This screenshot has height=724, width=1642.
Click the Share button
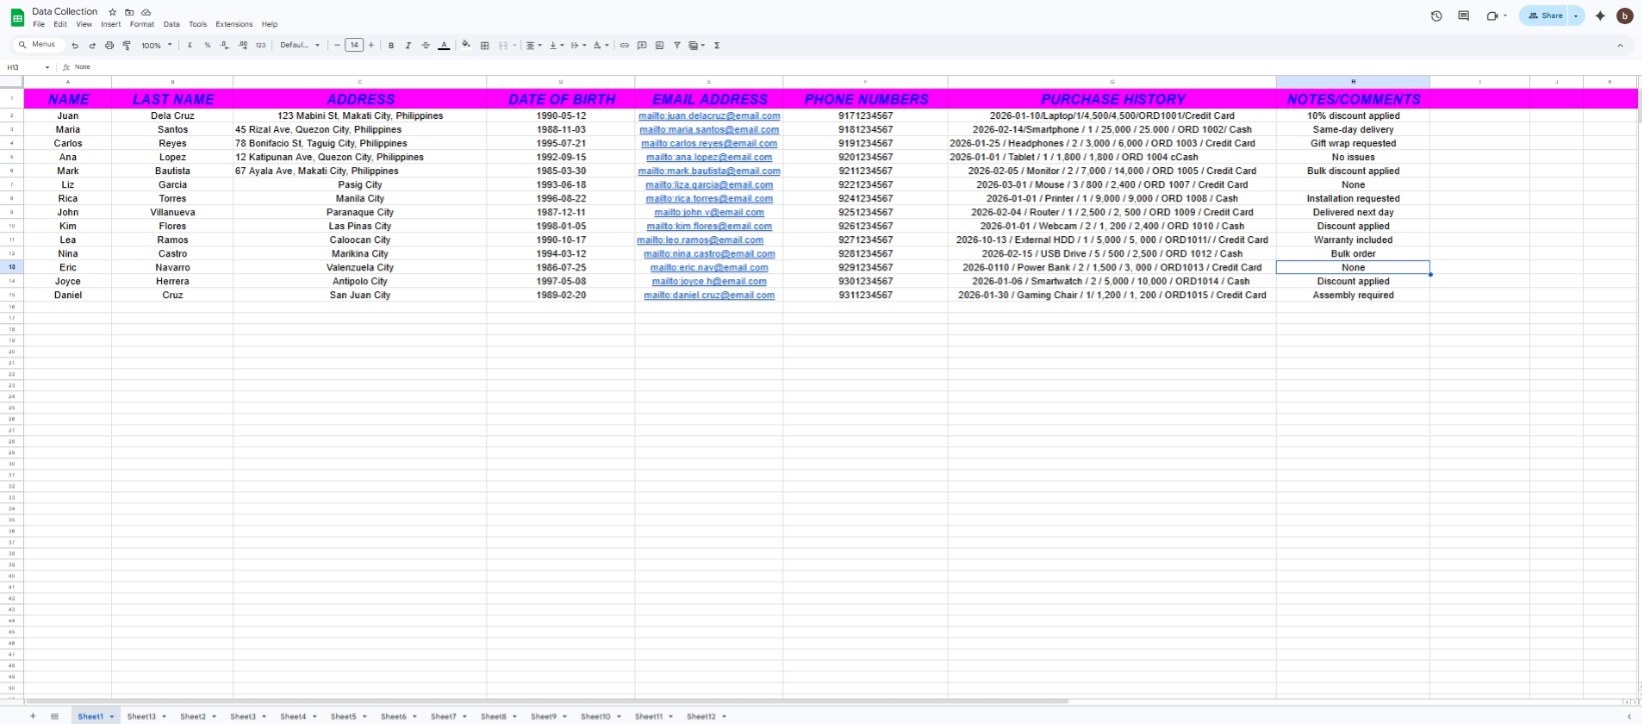pos(1545,16)
